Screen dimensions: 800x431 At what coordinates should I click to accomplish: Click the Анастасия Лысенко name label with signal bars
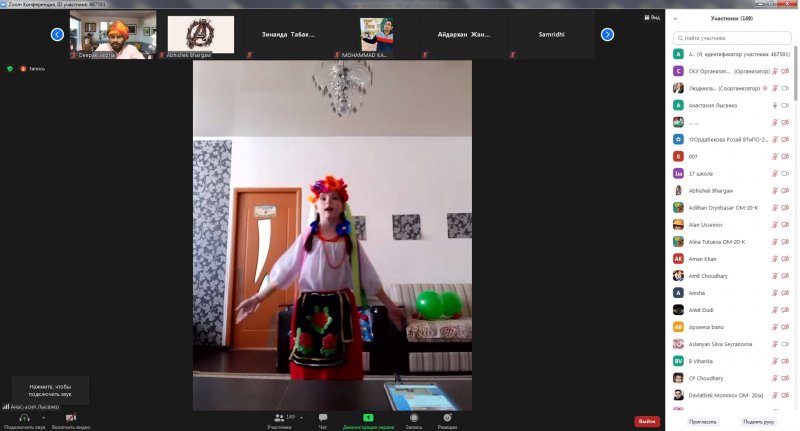[x=31, y=407]
